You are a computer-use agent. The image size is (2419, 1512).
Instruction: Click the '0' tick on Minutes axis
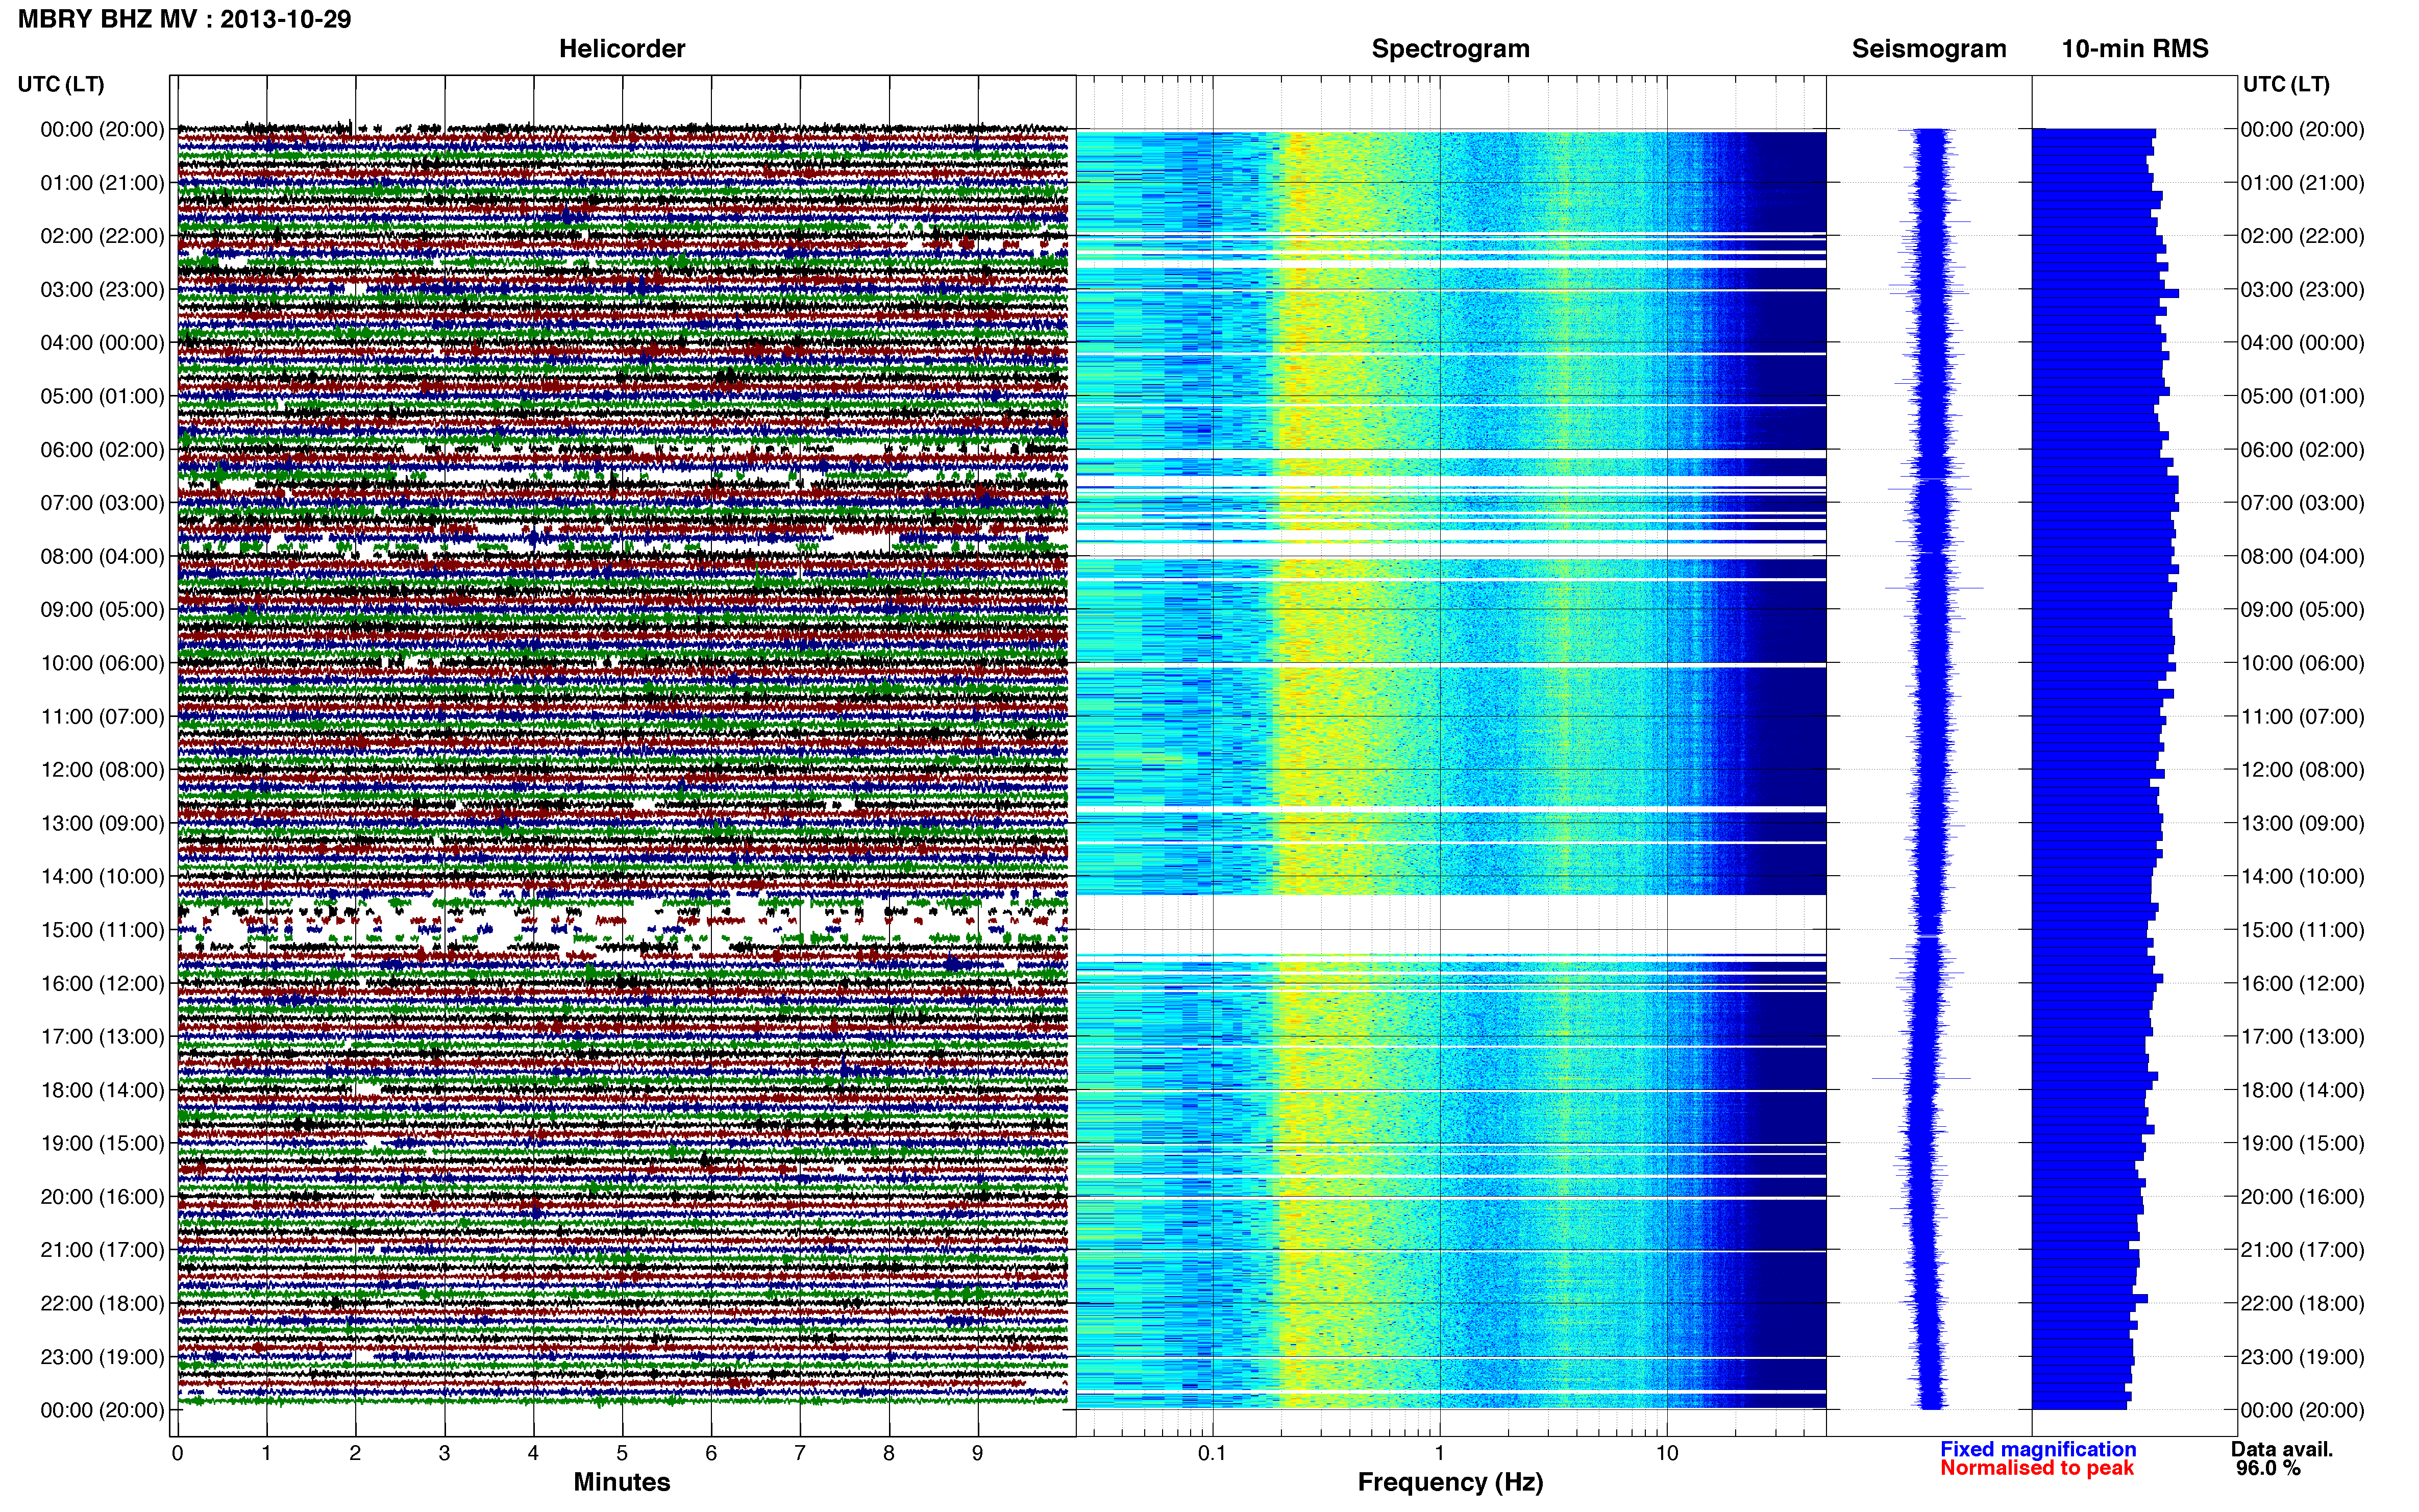(x=177, y=1453)
